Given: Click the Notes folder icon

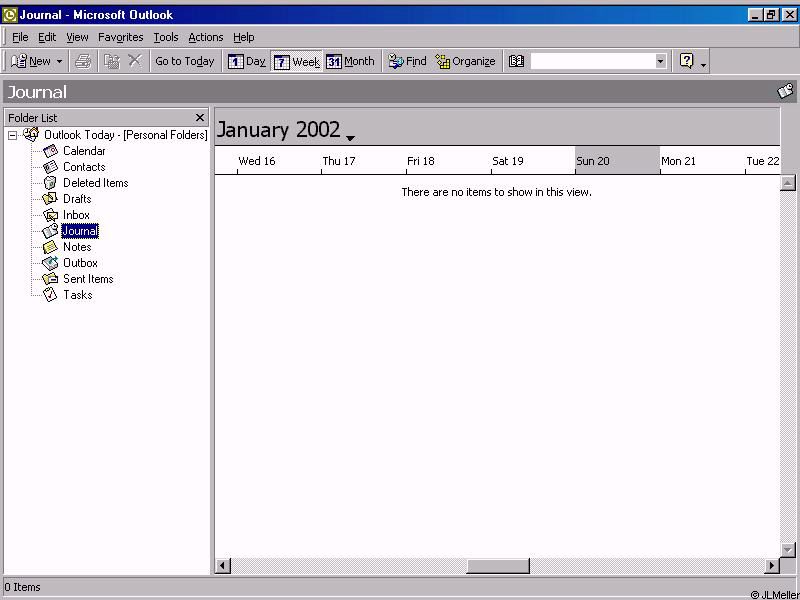Looking at the screenshot, I should (x=50, y=247).
